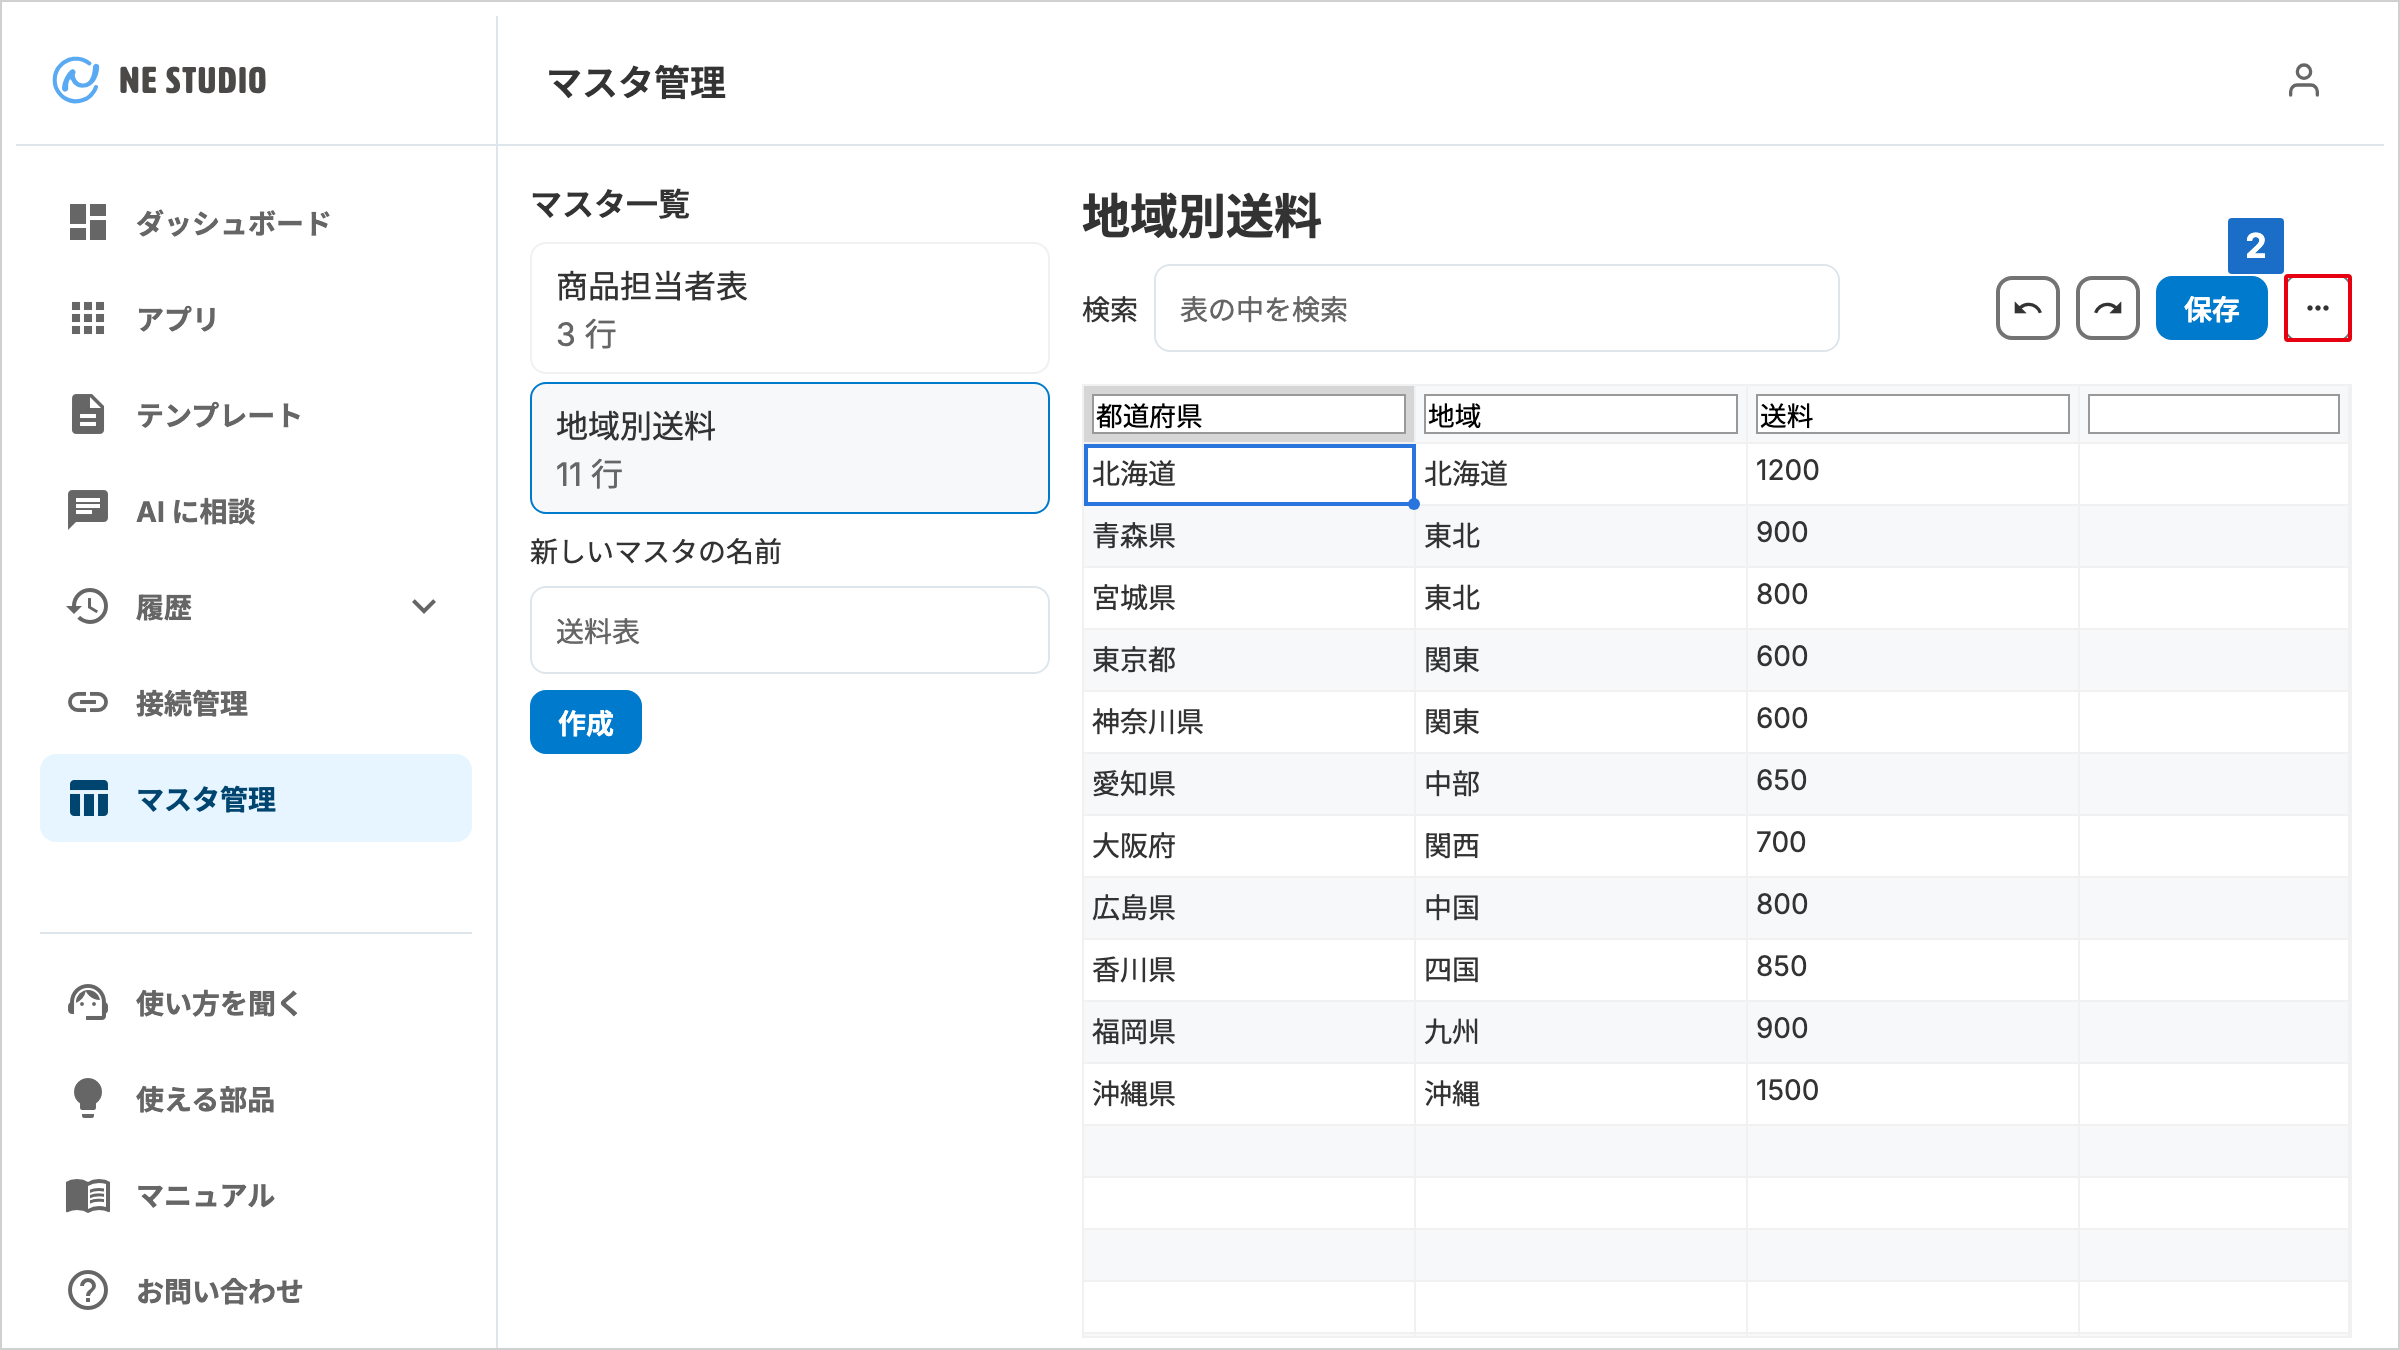Save the table with 保存 button
The width and height of the screenshot is (2400, 1350).
(x=2211, y=308)
